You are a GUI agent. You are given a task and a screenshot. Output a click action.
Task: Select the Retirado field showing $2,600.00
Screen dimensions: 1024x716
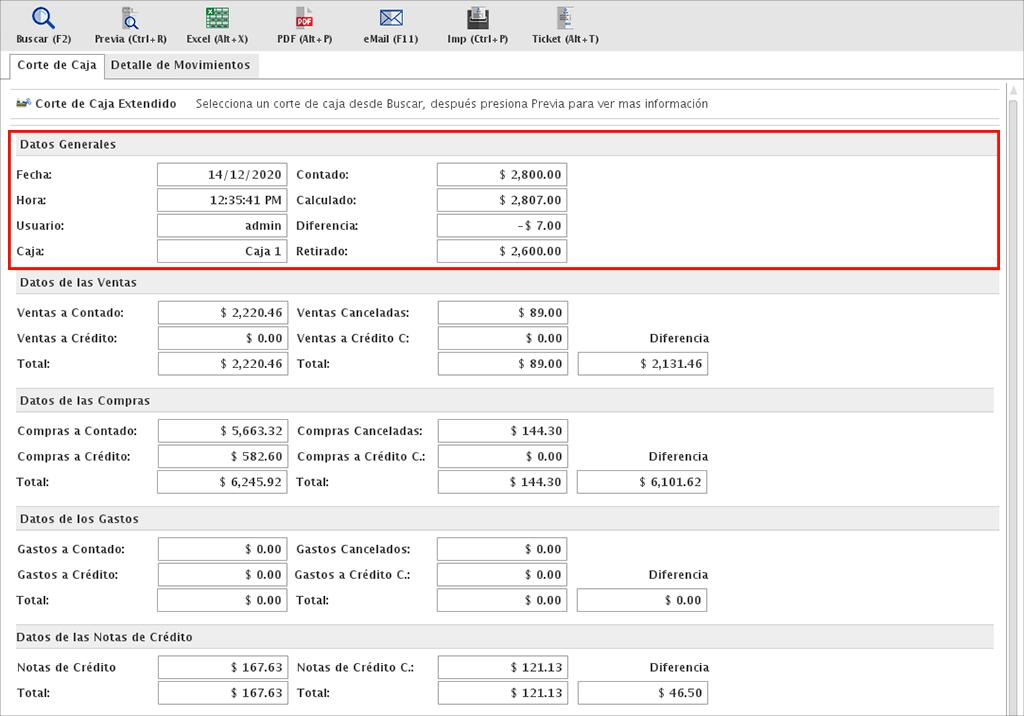[502, 251]
